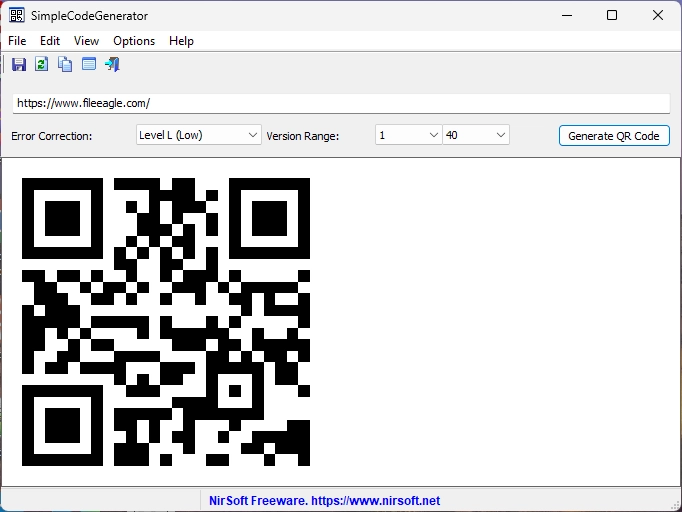Minimize the SimpleCodeGenerator window
This screenshot has width=682, height=512.
[x=567, y=16]
